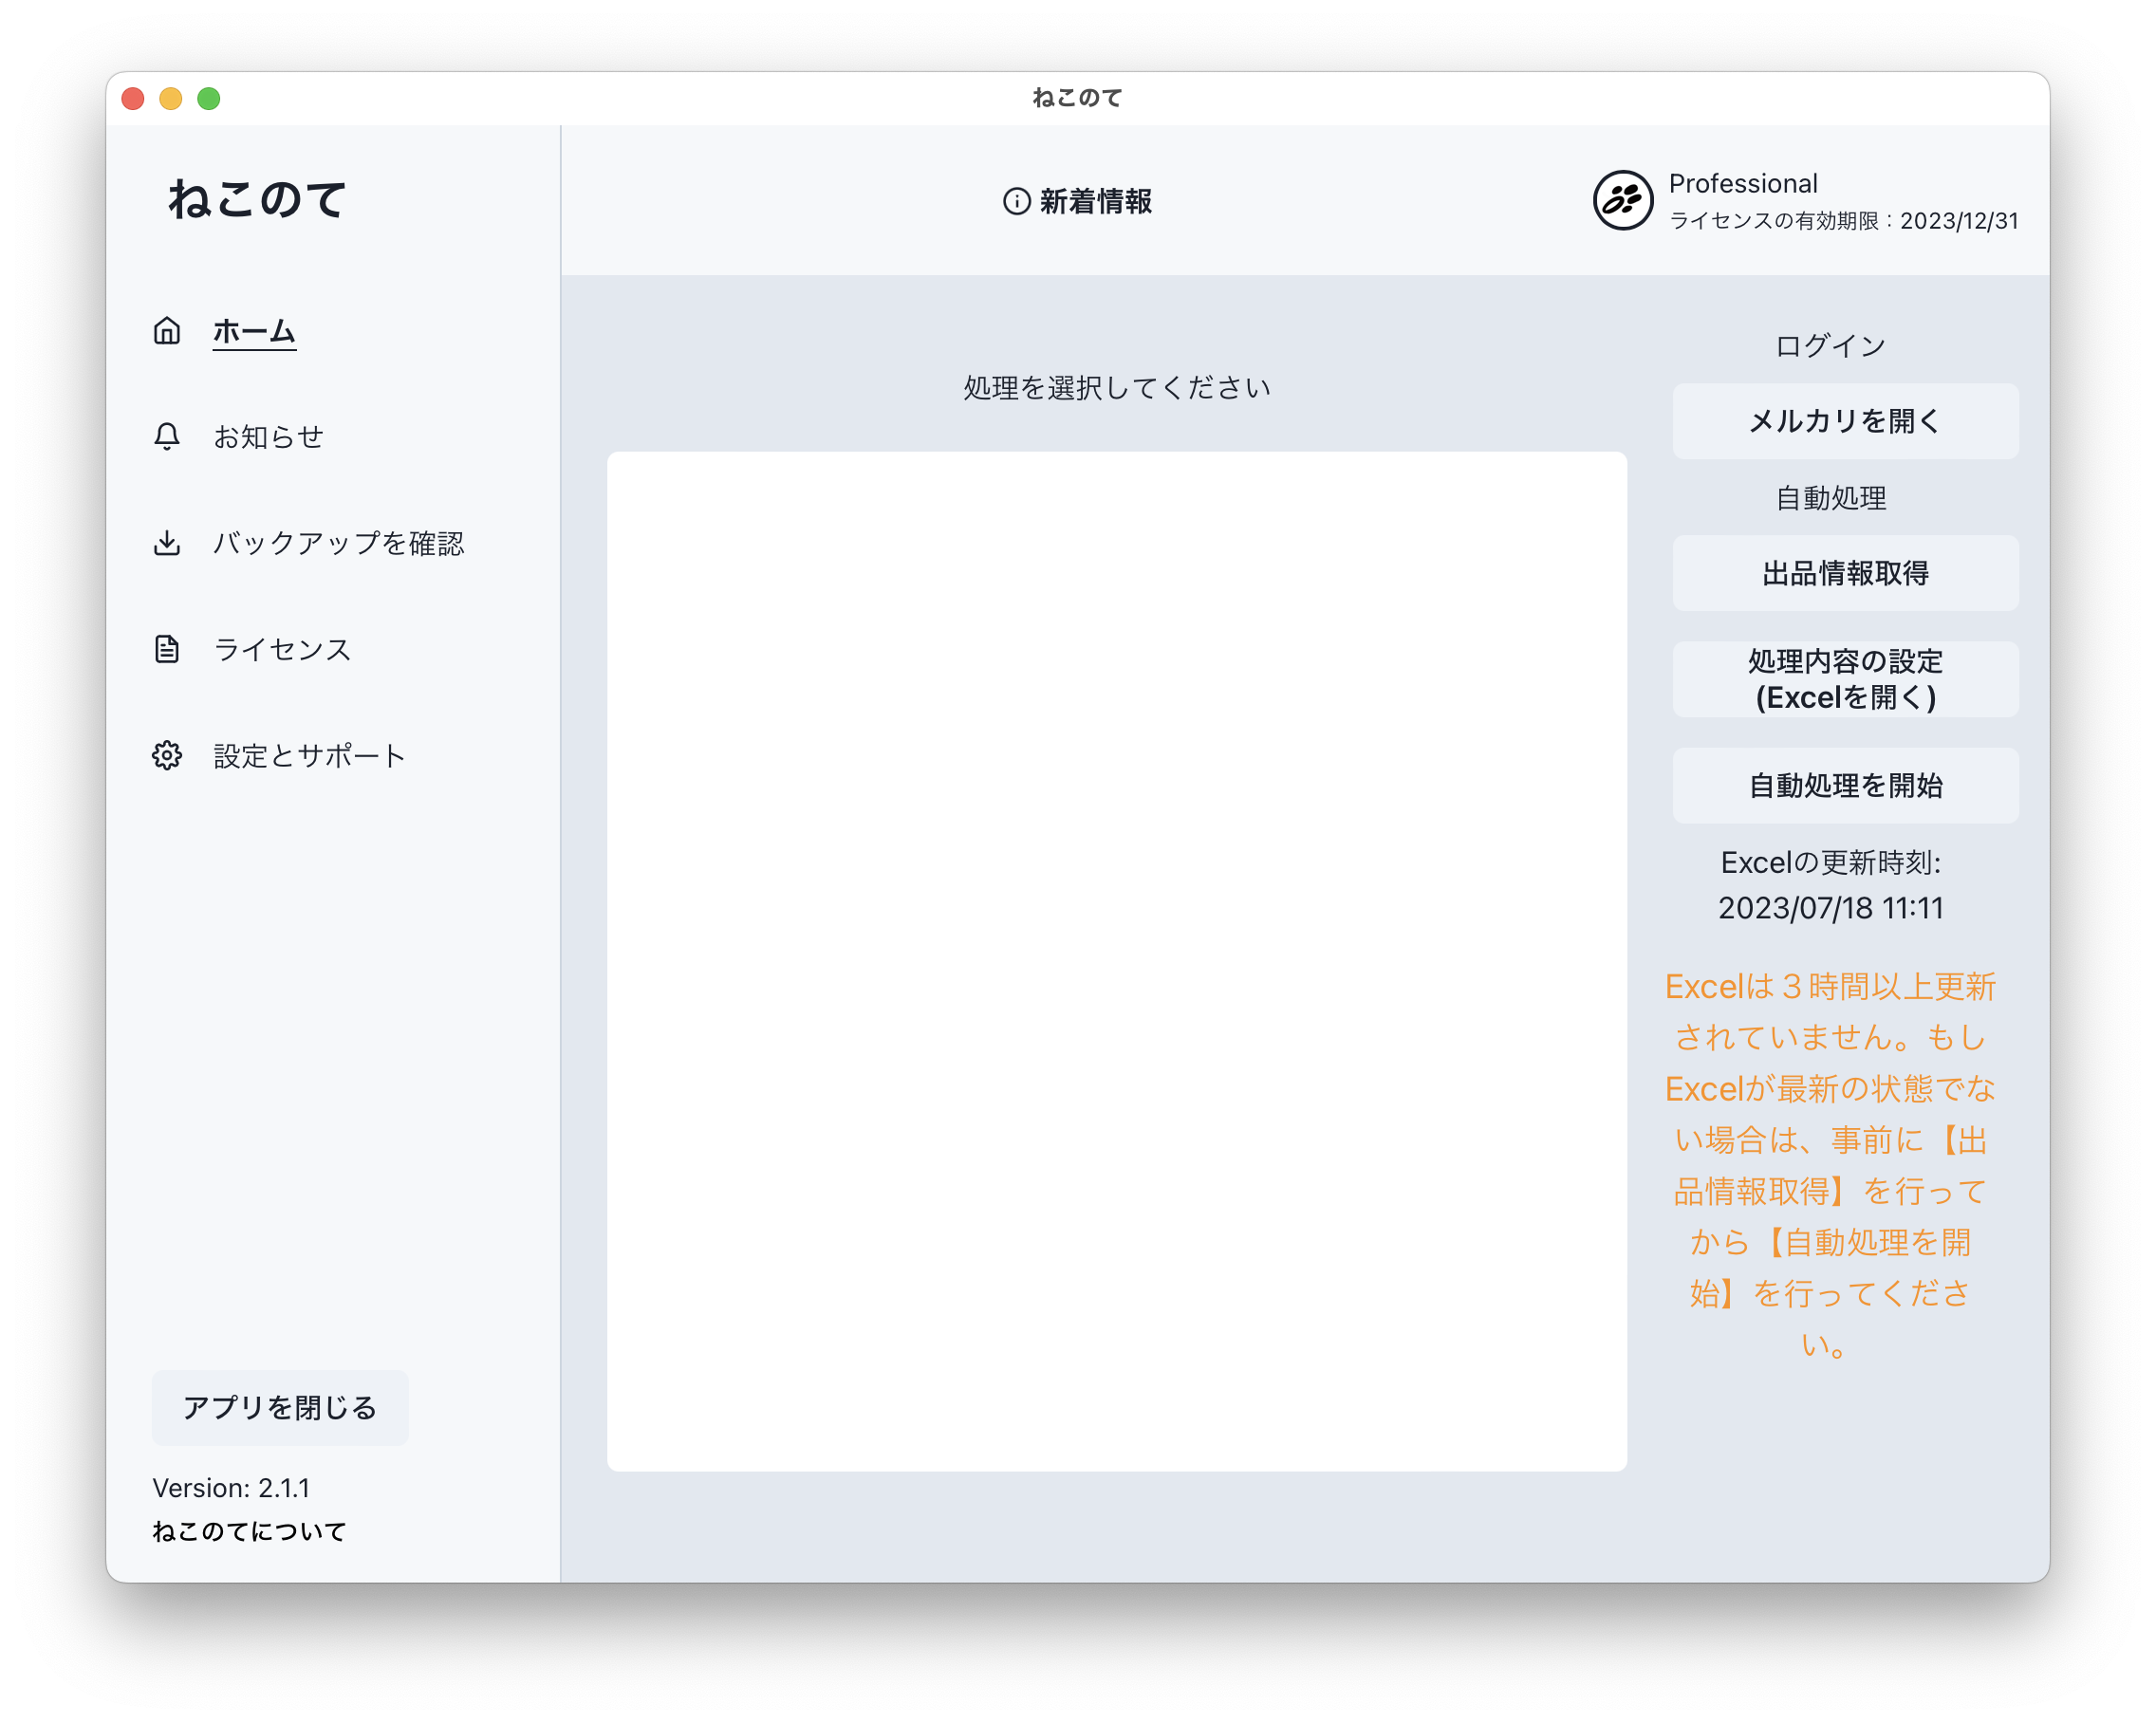Click the ログイン section label

click(x=1830, y=346)
